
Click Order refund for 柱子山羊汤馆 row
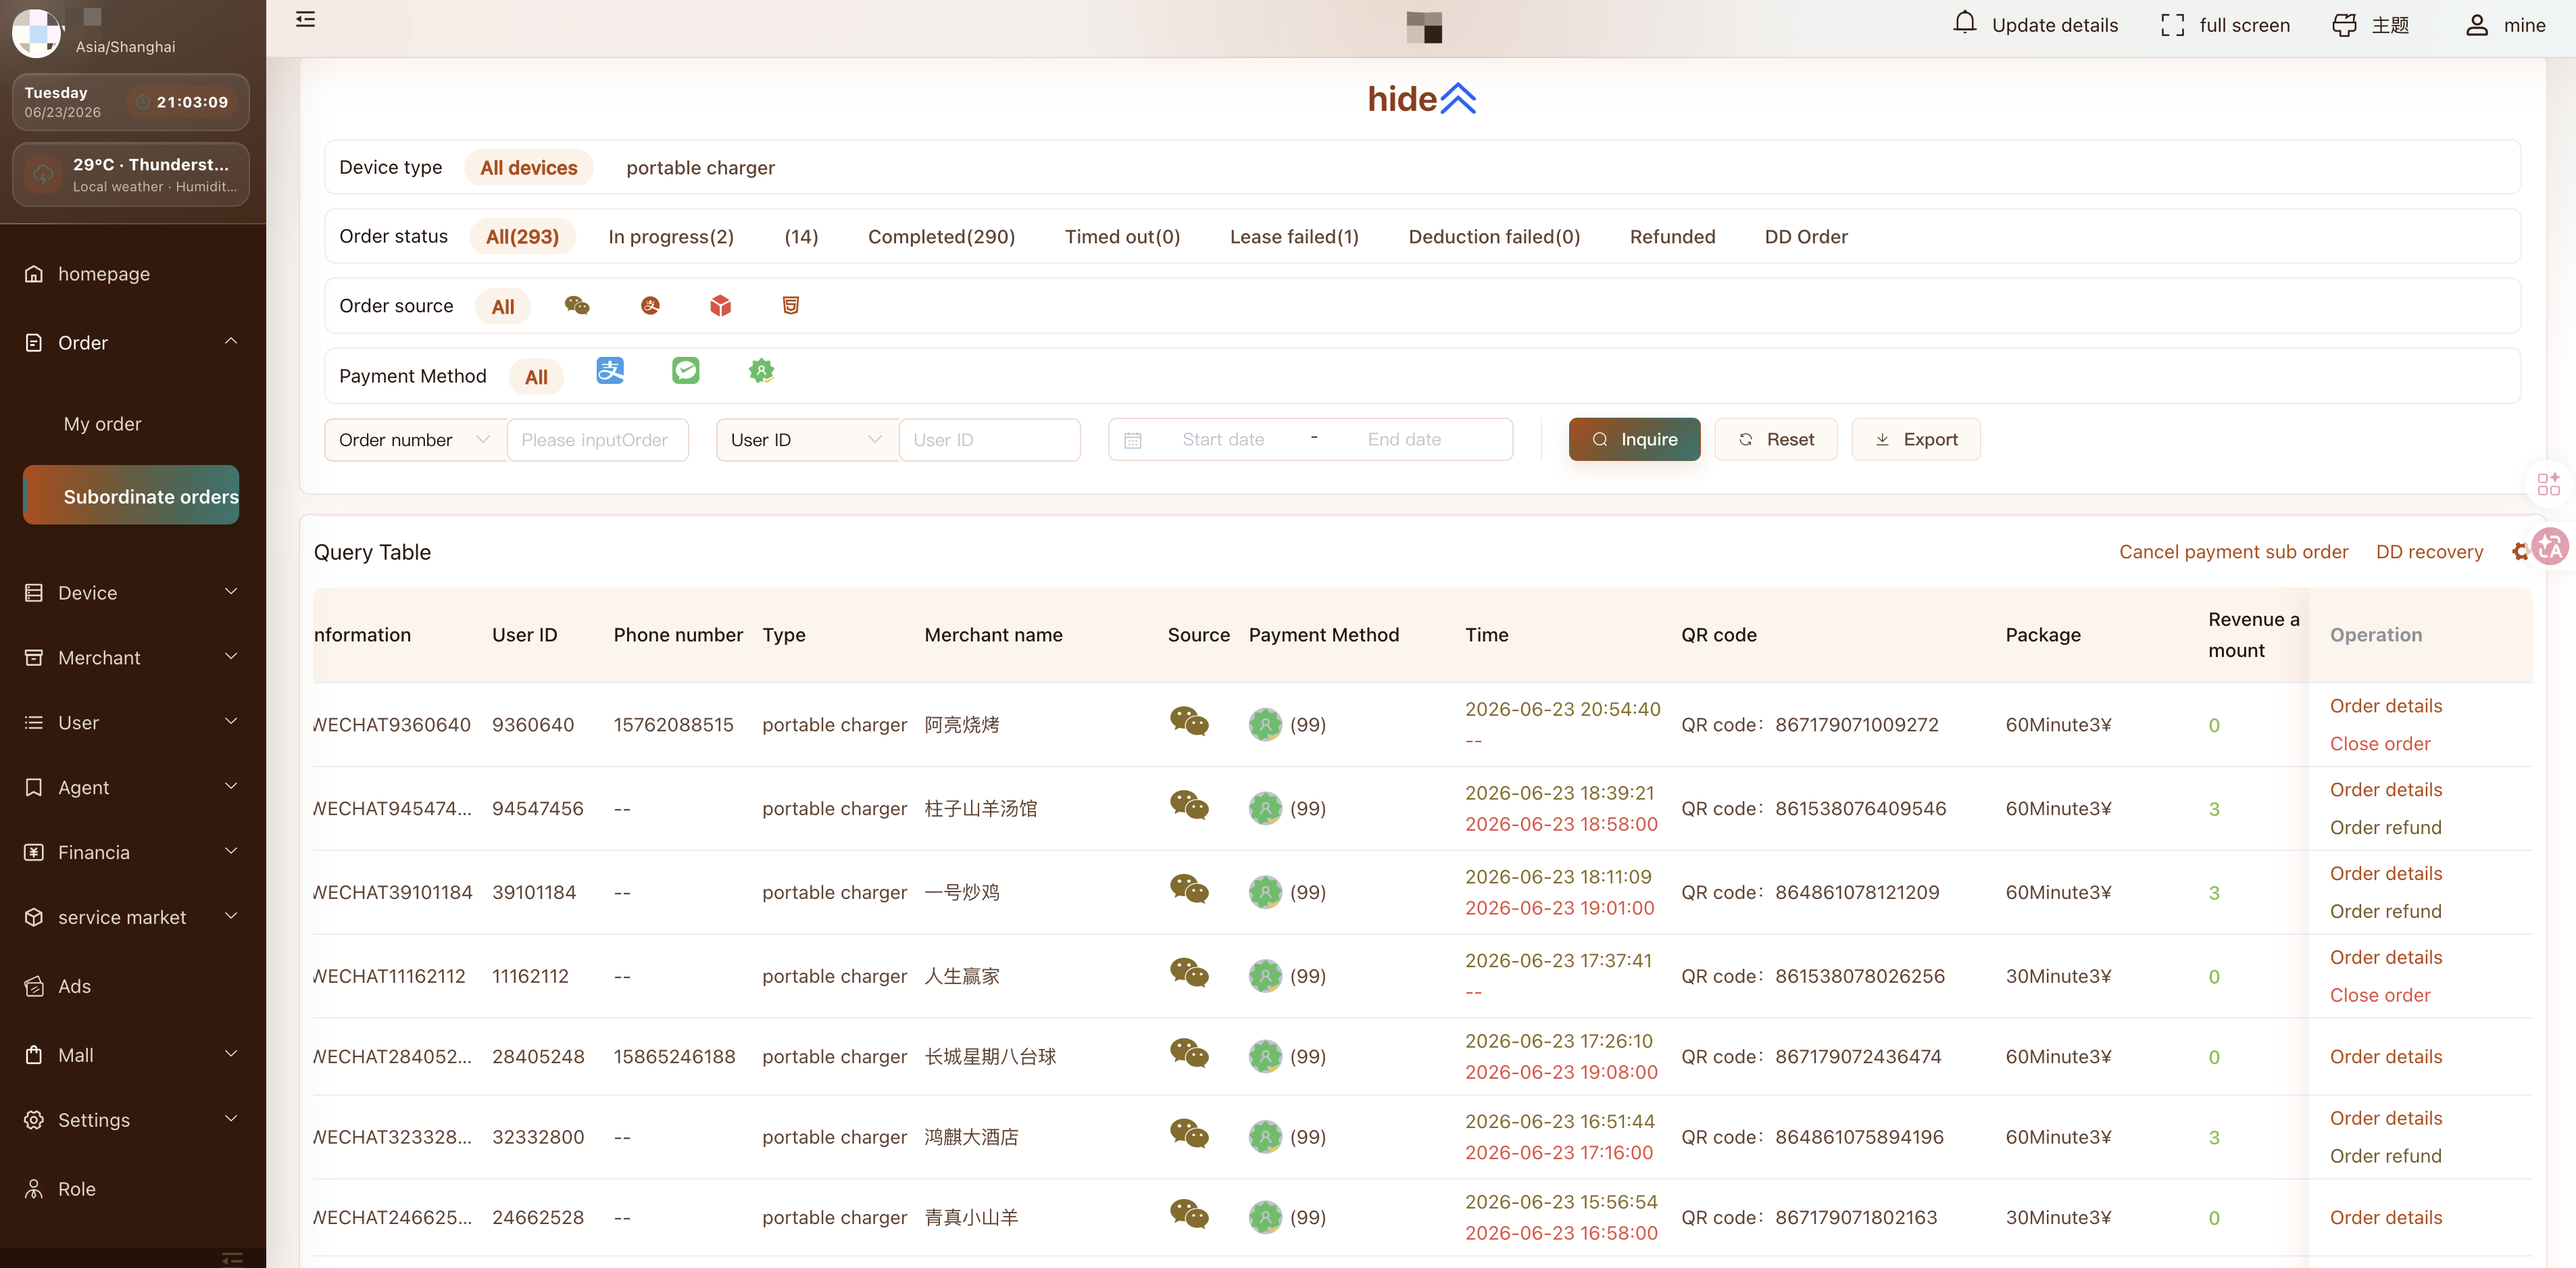pyautogui.click(x=2386, y=828)
